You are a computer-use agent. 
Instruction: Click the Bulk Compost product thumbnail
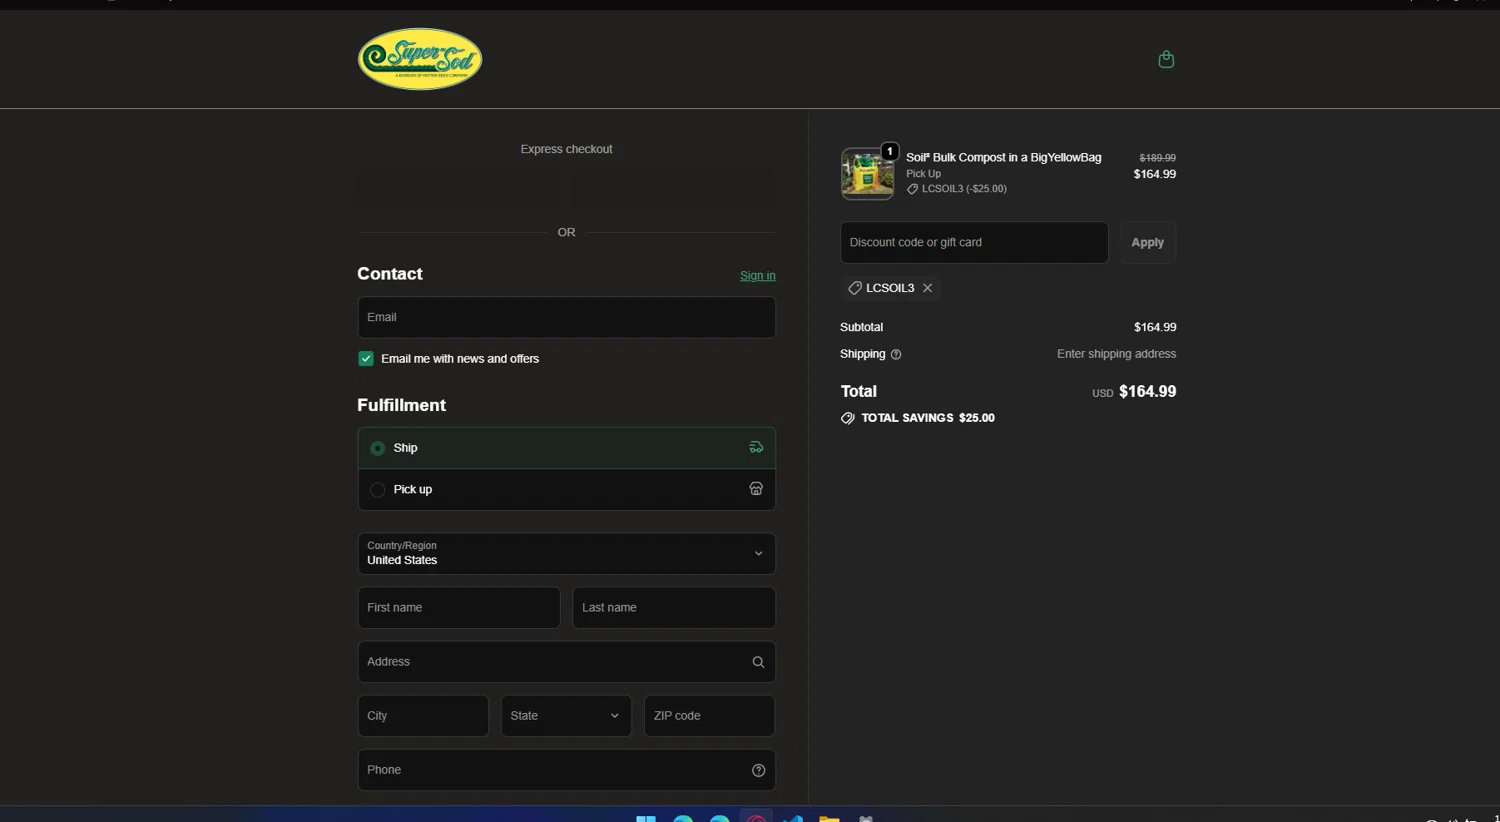pyautogui.click(x=867, y=174)
